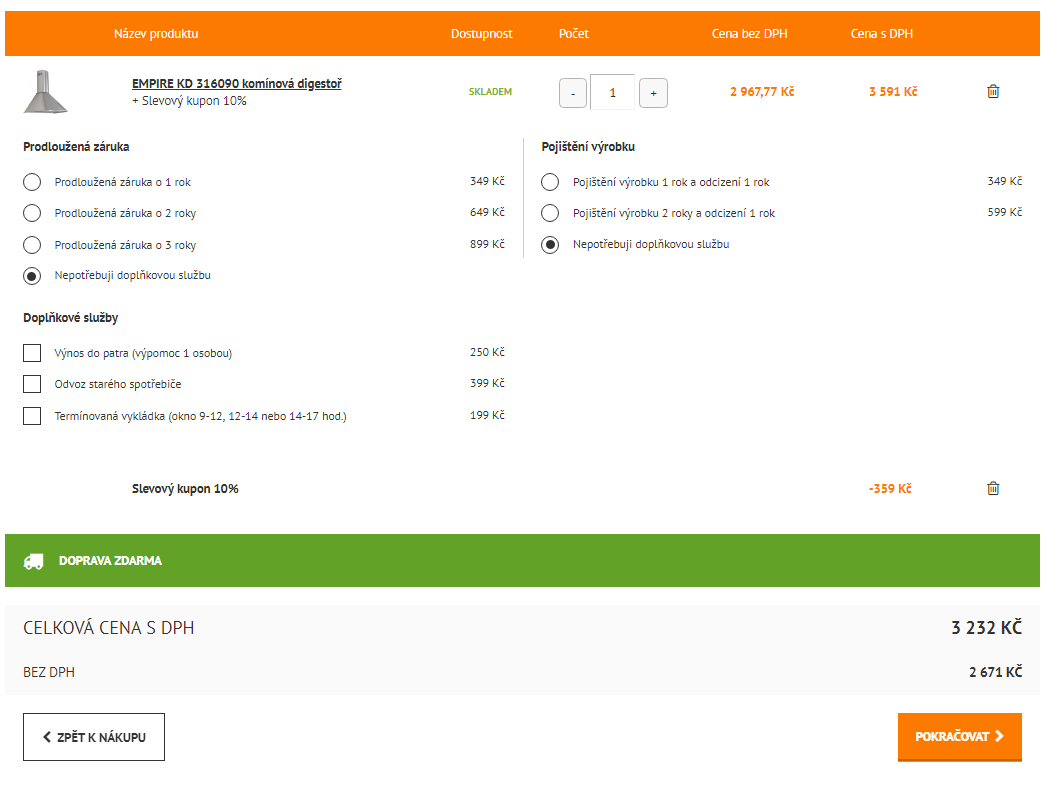Check Odvoz starého spotřebiče option
The width and height of the screenshot is (1042, 787).
click(32, 384)
